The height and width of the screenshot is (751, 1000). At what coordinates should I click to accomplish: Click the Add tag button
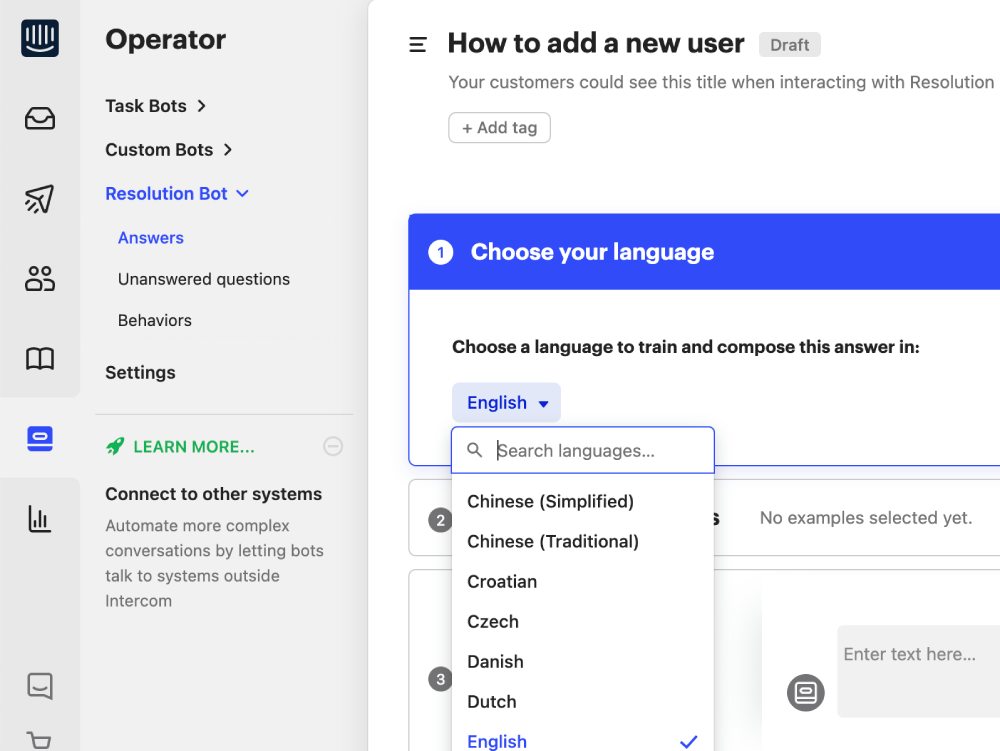click(x=499, y=128)
